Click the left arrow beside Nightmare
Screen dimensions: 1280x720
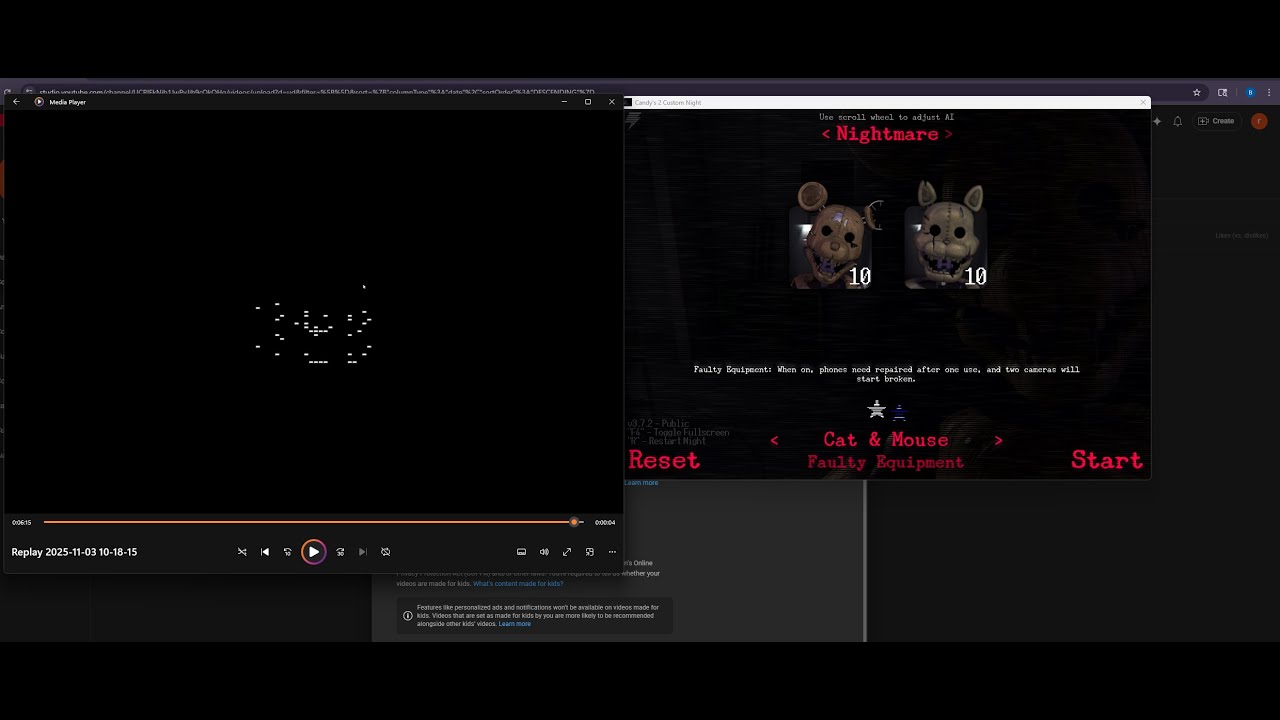tap(826, 134)
